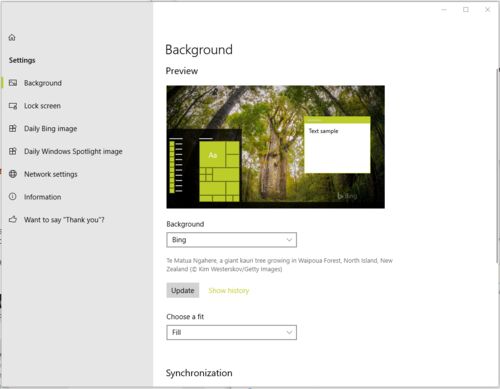Click the desktop preview image
This screenshot has height=389, width=500.
click(x=275, y=147)
